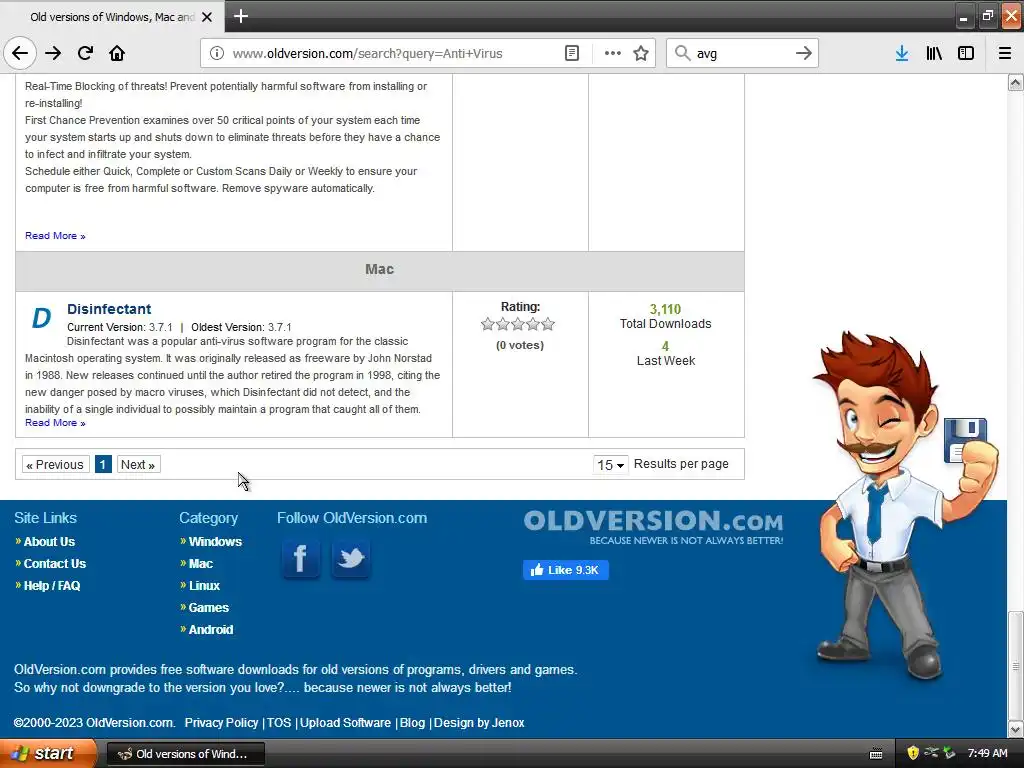Click the 3,110 Total Downloads count
Viewport: 1024px width, 768px height.
click(x=665, y=309)
